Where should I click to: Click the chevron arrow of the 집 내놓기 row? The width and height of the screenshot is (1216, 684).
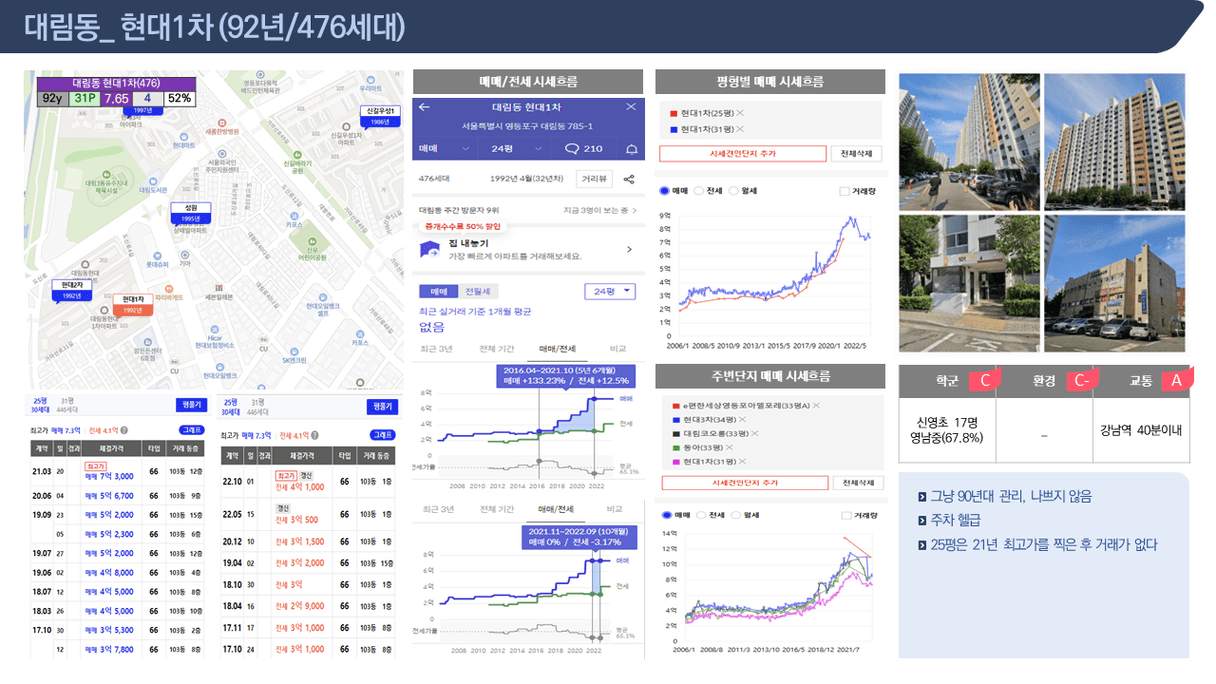point(629,250)
